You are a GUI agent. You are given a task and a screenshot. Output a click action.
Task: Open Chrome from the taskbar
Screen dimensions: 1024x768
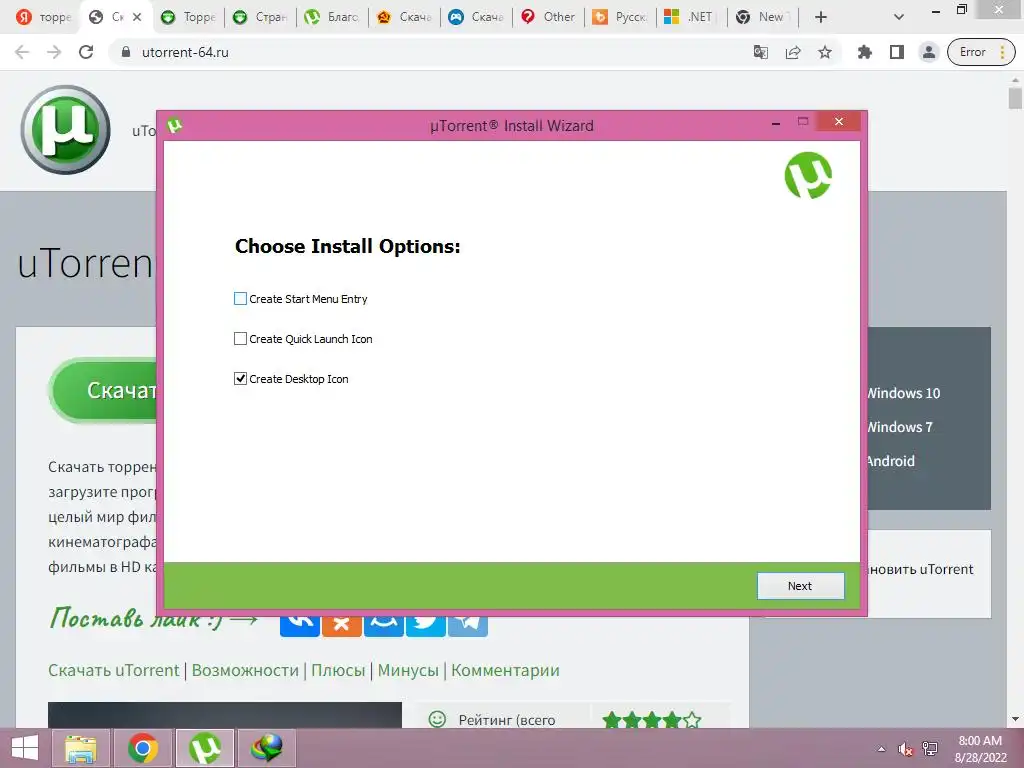(143, 748)
